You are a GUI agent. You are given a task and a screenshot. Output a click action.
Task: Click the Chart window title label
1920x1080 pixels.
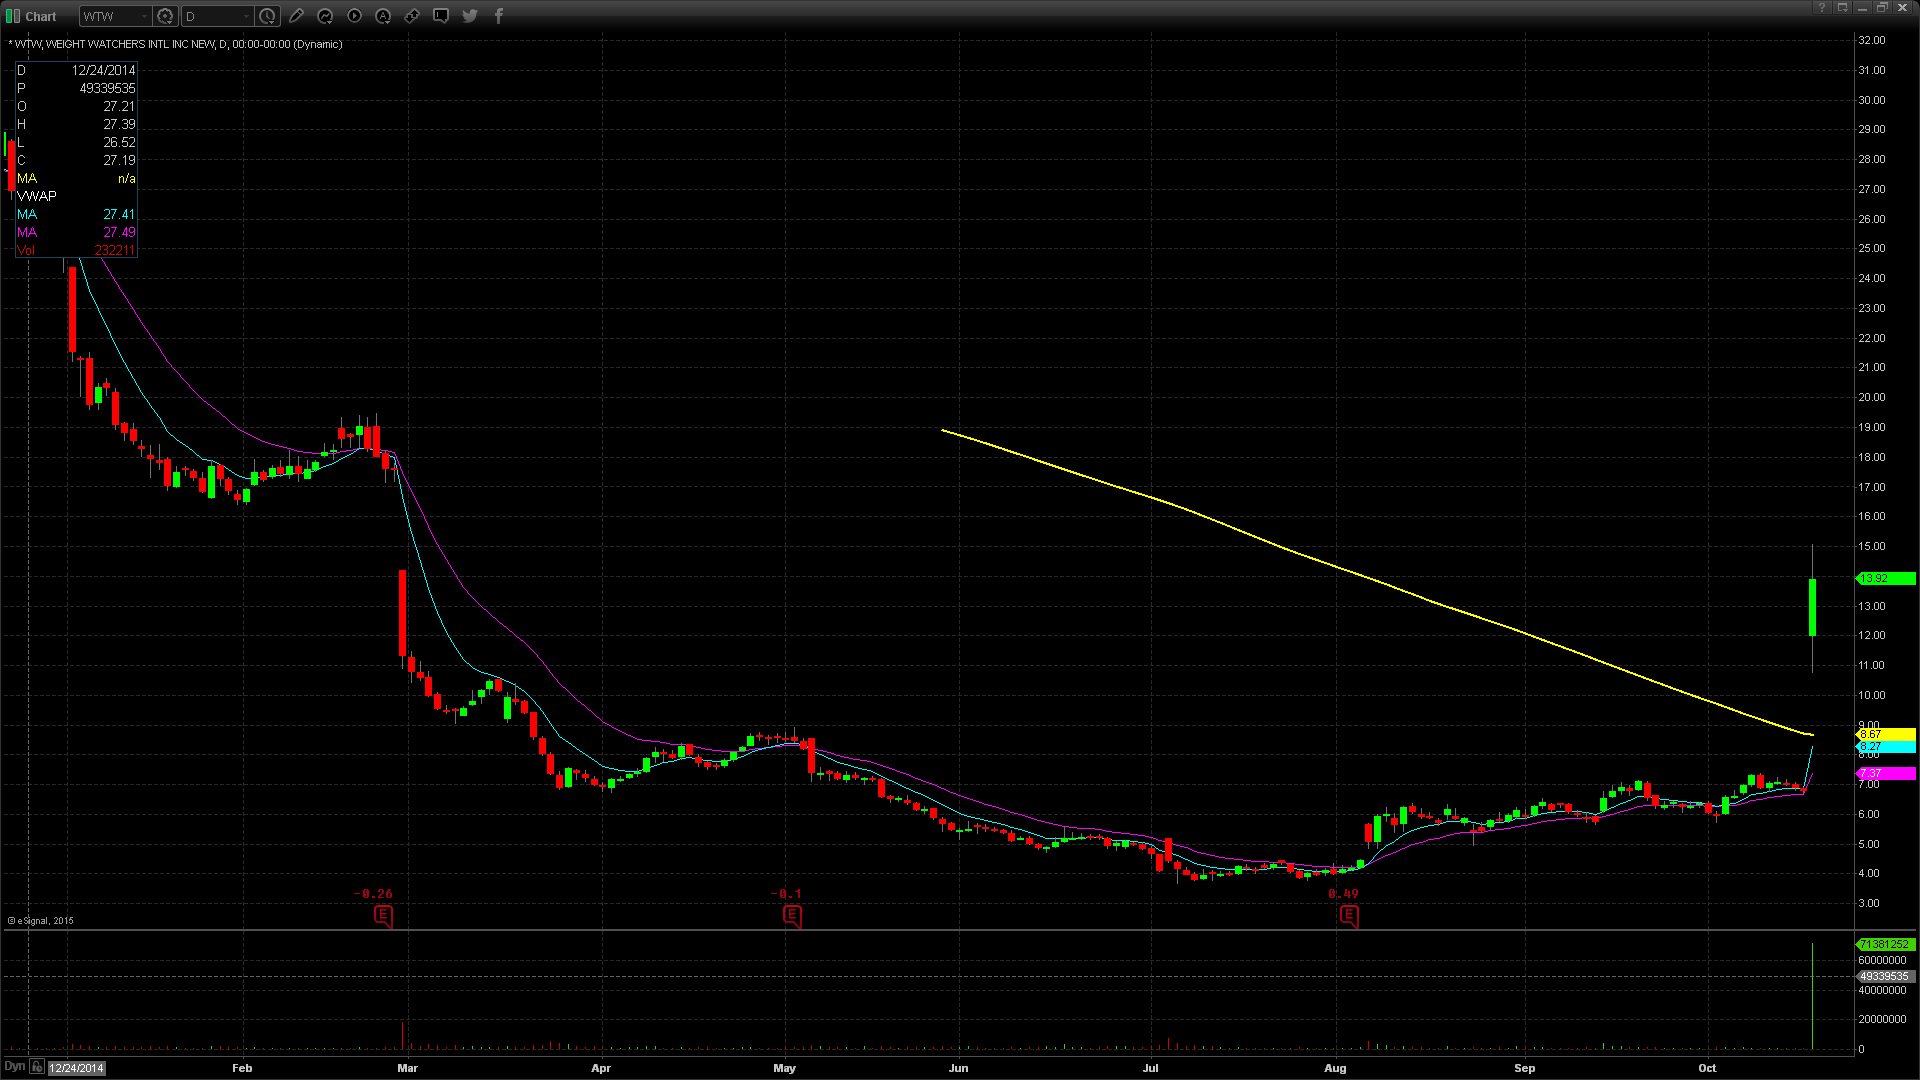pyautogui.click(x=41, y=16)
